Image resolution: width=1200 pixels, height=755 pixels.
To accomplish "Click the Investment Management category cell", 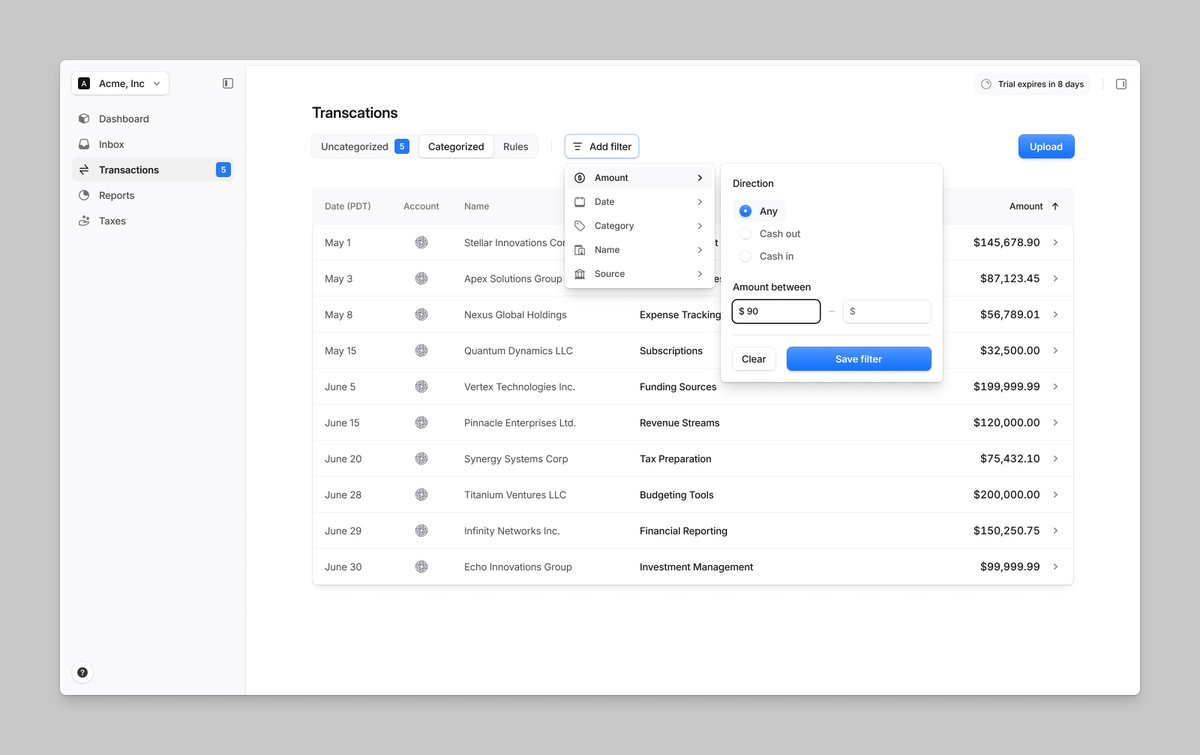I will click(x=696, y=567).
